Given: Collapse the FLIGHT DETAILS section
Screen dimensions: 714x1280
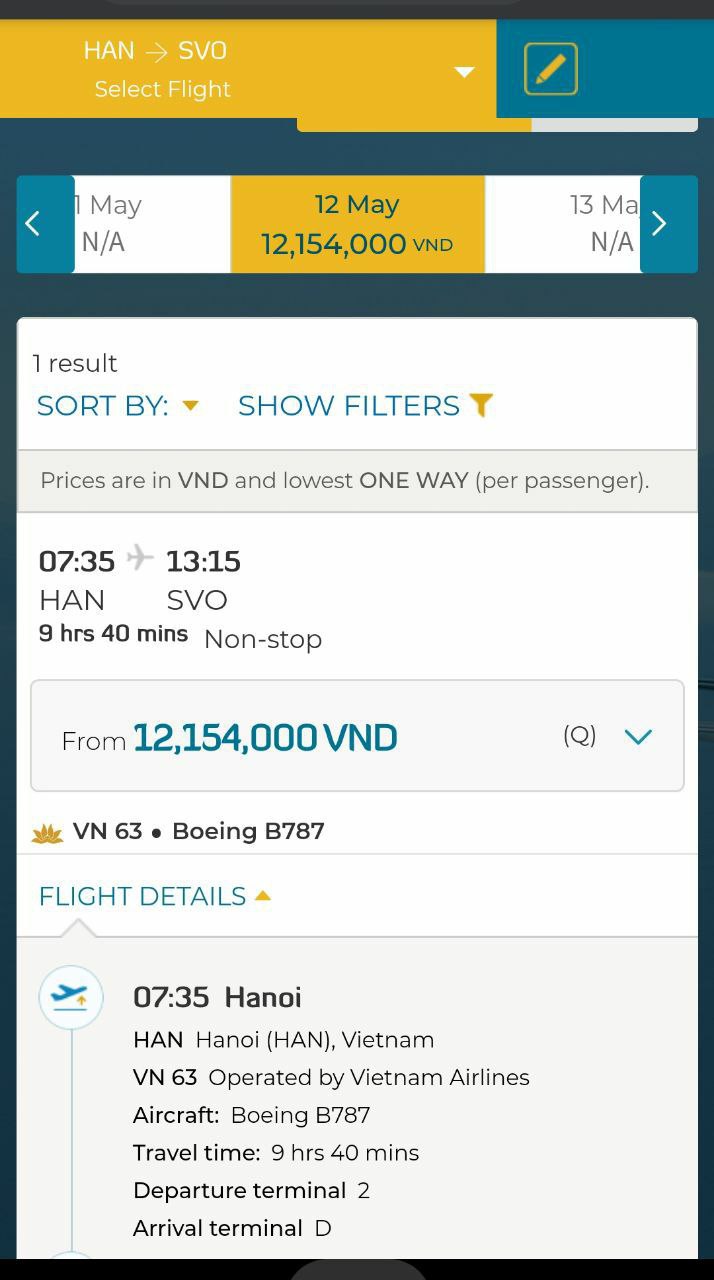Looking at the screenshot, I should 154,896.
